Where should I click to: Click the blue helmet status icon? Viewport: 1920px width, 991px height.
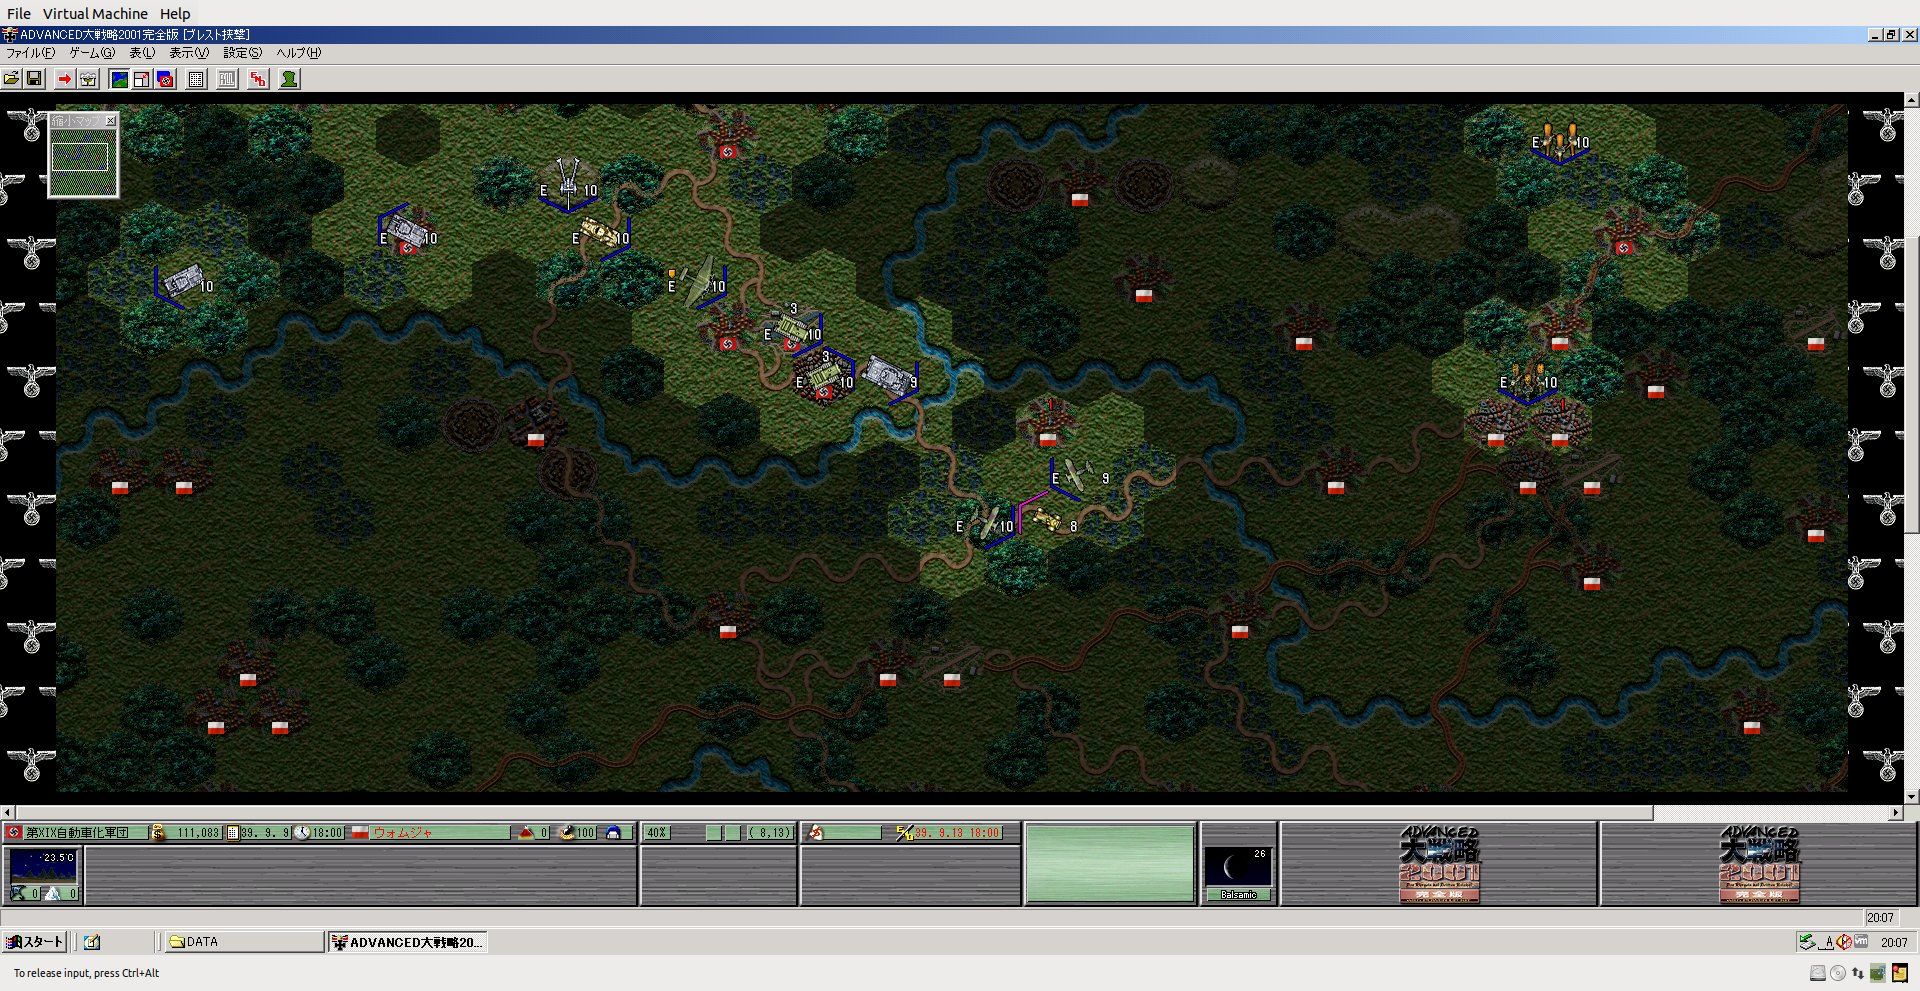(x=614, y=832)
